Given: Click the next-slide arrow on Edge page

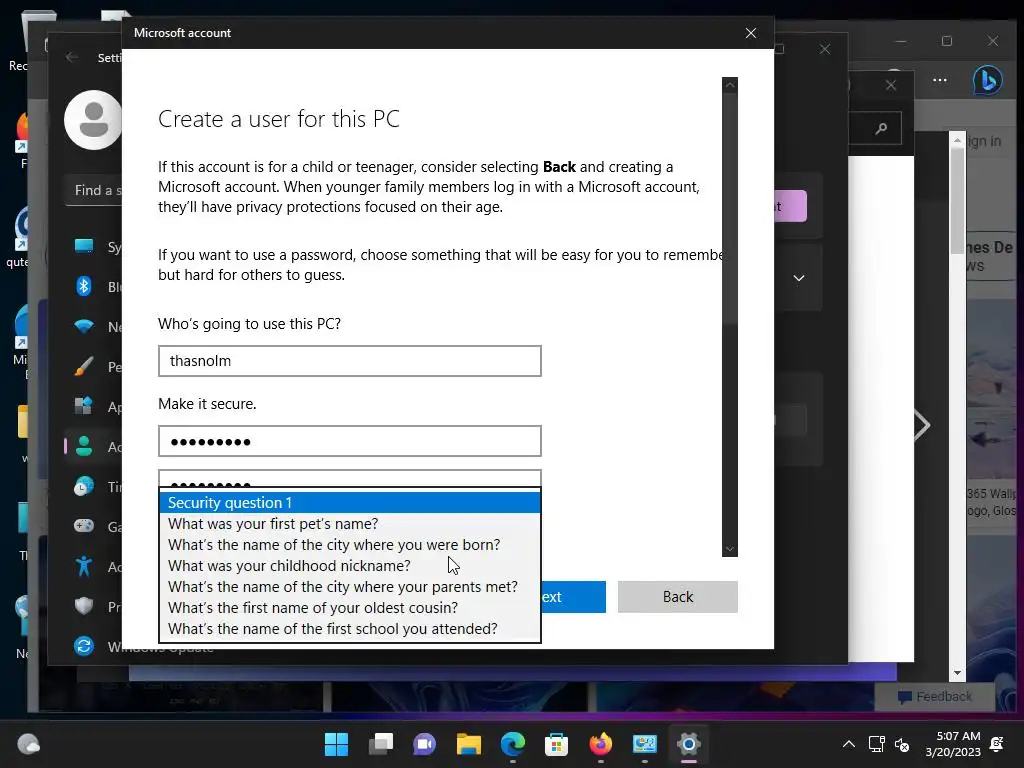Looking at the screenshot, I should (921, 426).
